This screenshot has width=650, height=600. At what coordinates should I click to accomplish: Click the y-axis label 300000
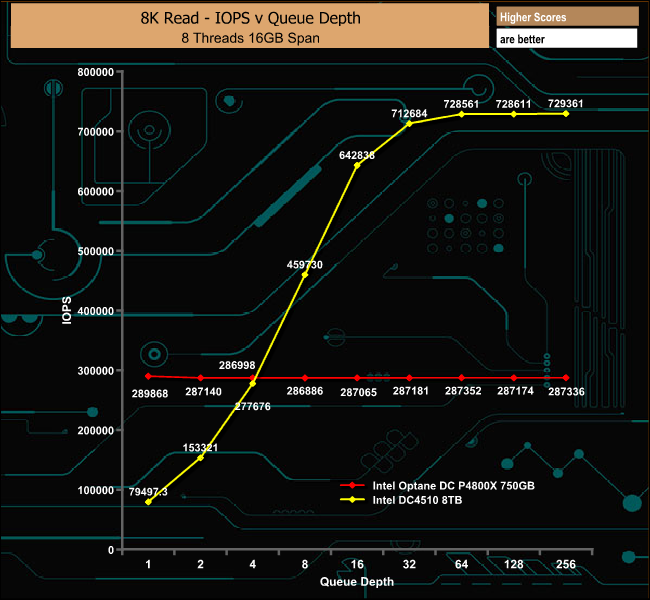(x=95, y=371)
